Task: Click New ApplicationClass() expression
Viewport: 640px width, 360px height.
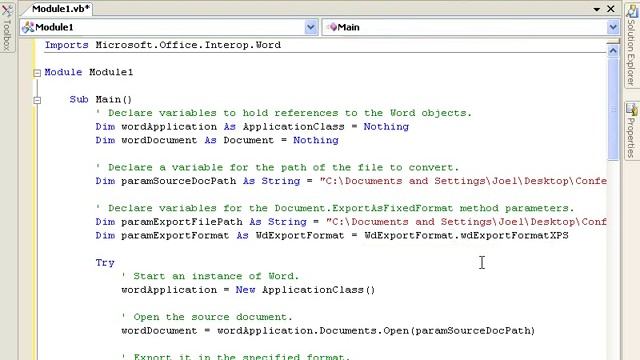Action: [305, 290]
